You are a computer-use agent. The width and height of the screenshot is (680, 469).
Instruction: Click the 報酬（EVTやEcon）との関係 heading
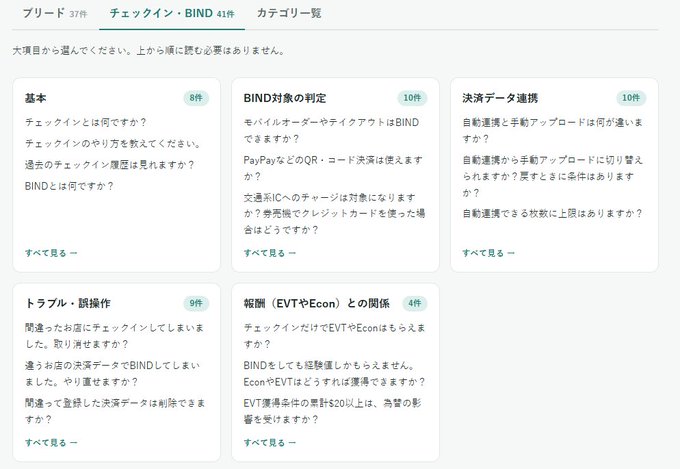(x=317, y=303)
